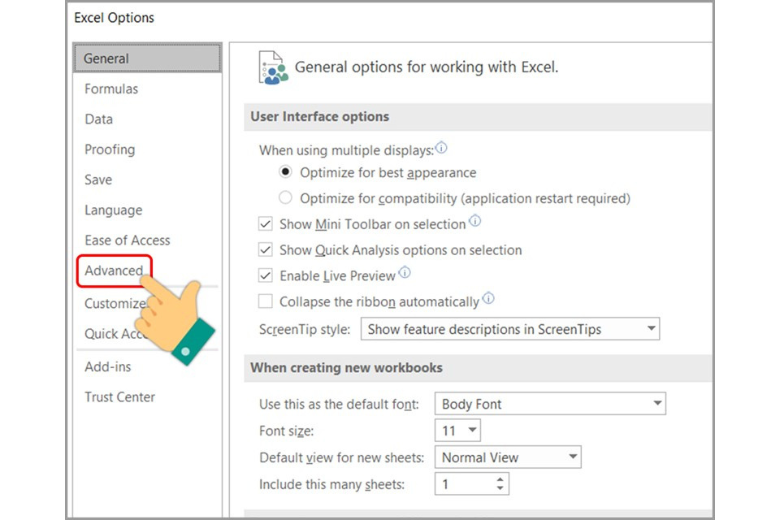Go to Ease of Access category

click(127, 240)
